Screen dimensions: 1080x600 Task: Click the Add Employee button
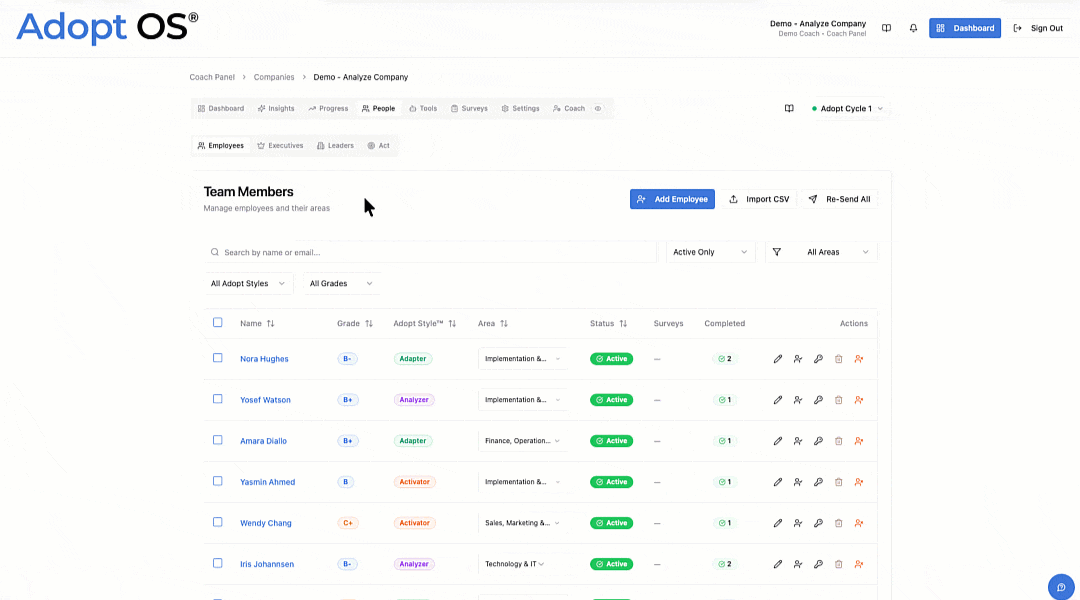tap(672, 199)
